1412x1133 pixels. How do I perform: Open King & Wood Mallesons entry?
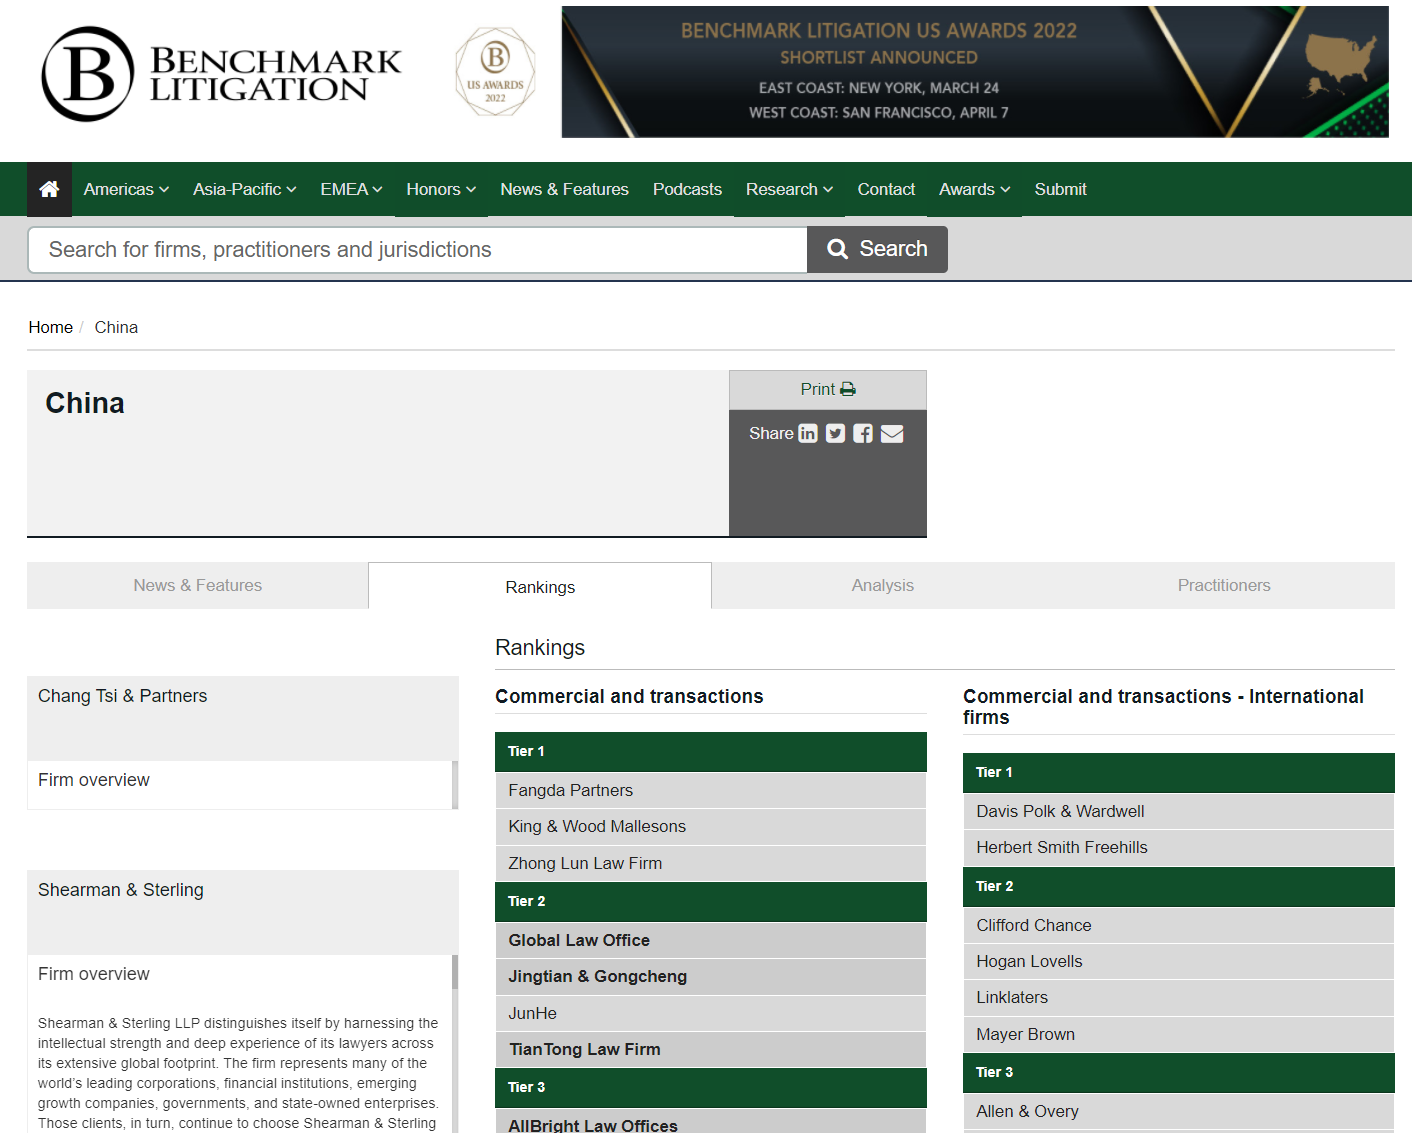tap(710, 826)
